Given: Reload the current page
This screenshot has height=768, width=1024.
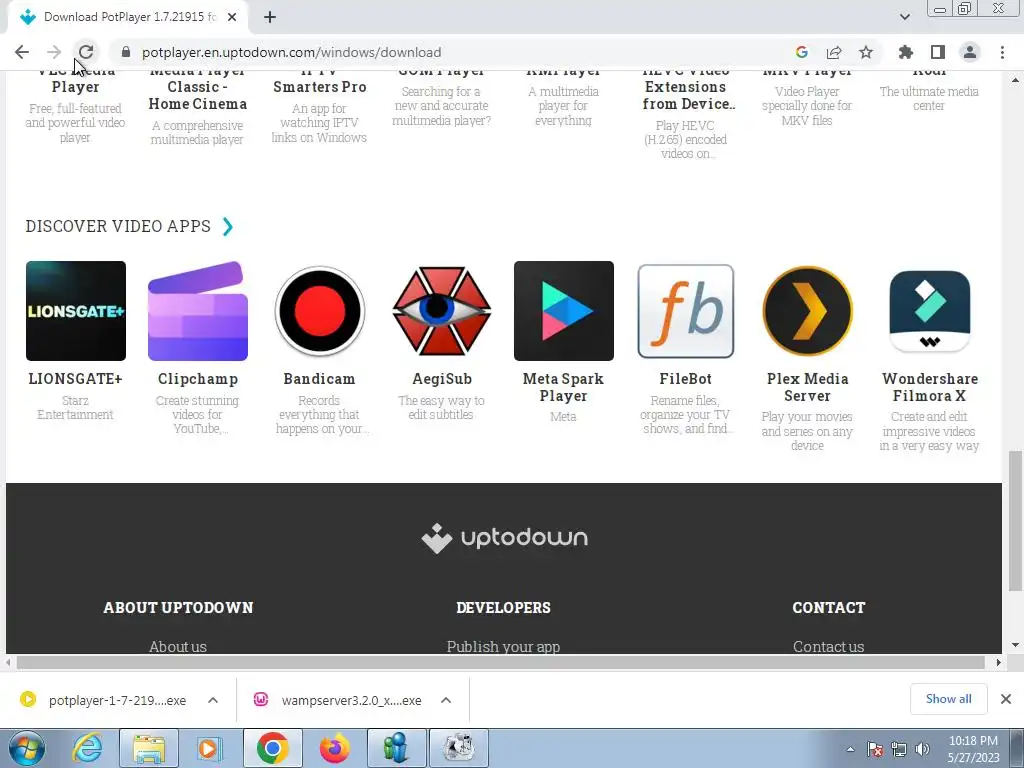Looking at the screenshot, I should click(86, 52).
